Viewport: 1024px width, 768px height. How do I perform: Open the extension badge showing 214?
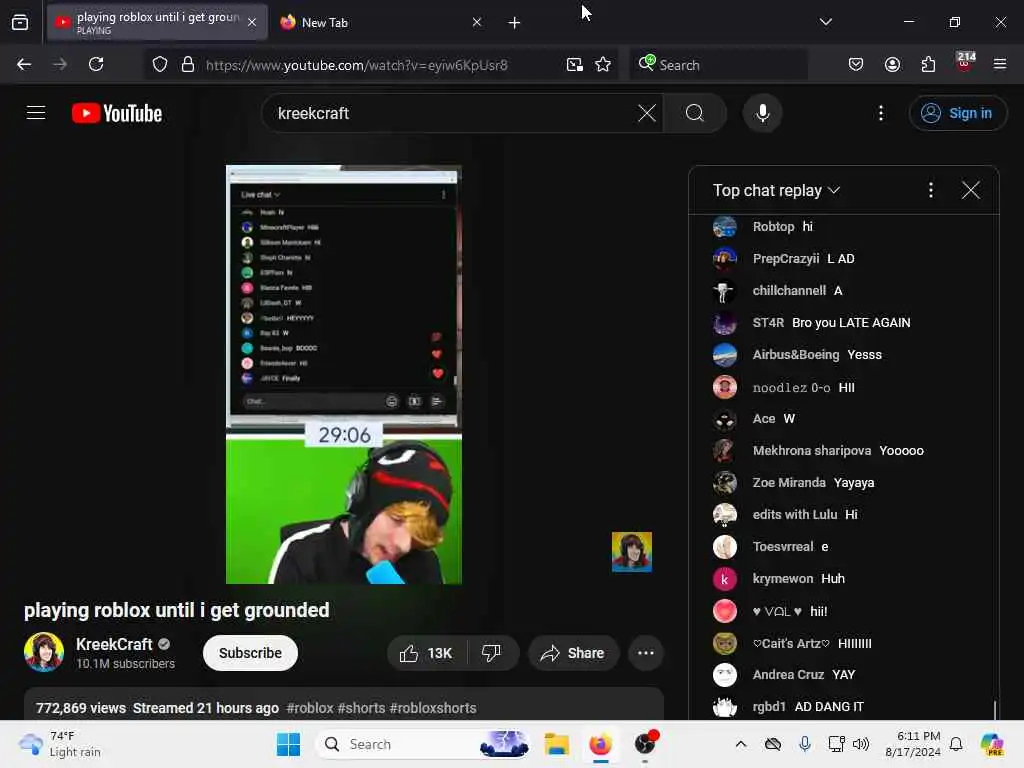click(x=965, y=62)
